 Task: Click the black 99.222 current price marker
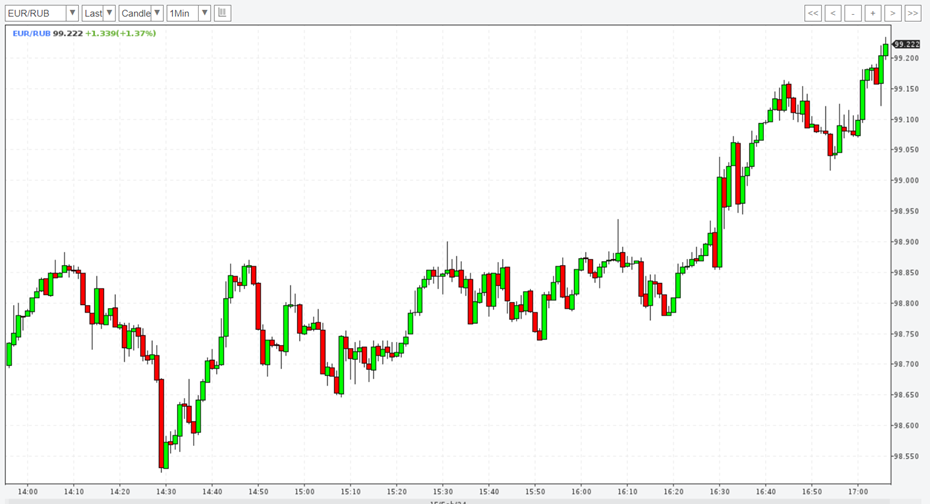point(906,44)
